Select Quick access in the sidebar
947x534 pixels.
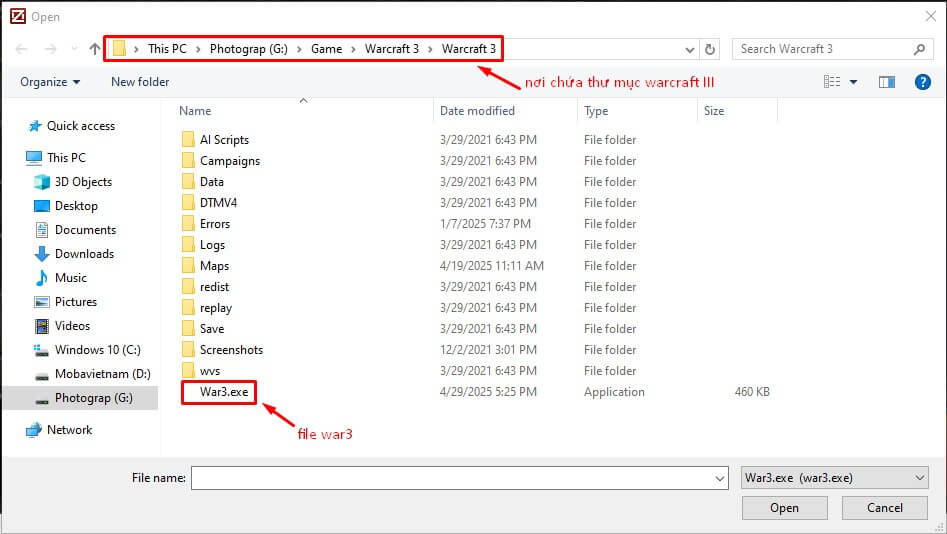click(81, 126)
